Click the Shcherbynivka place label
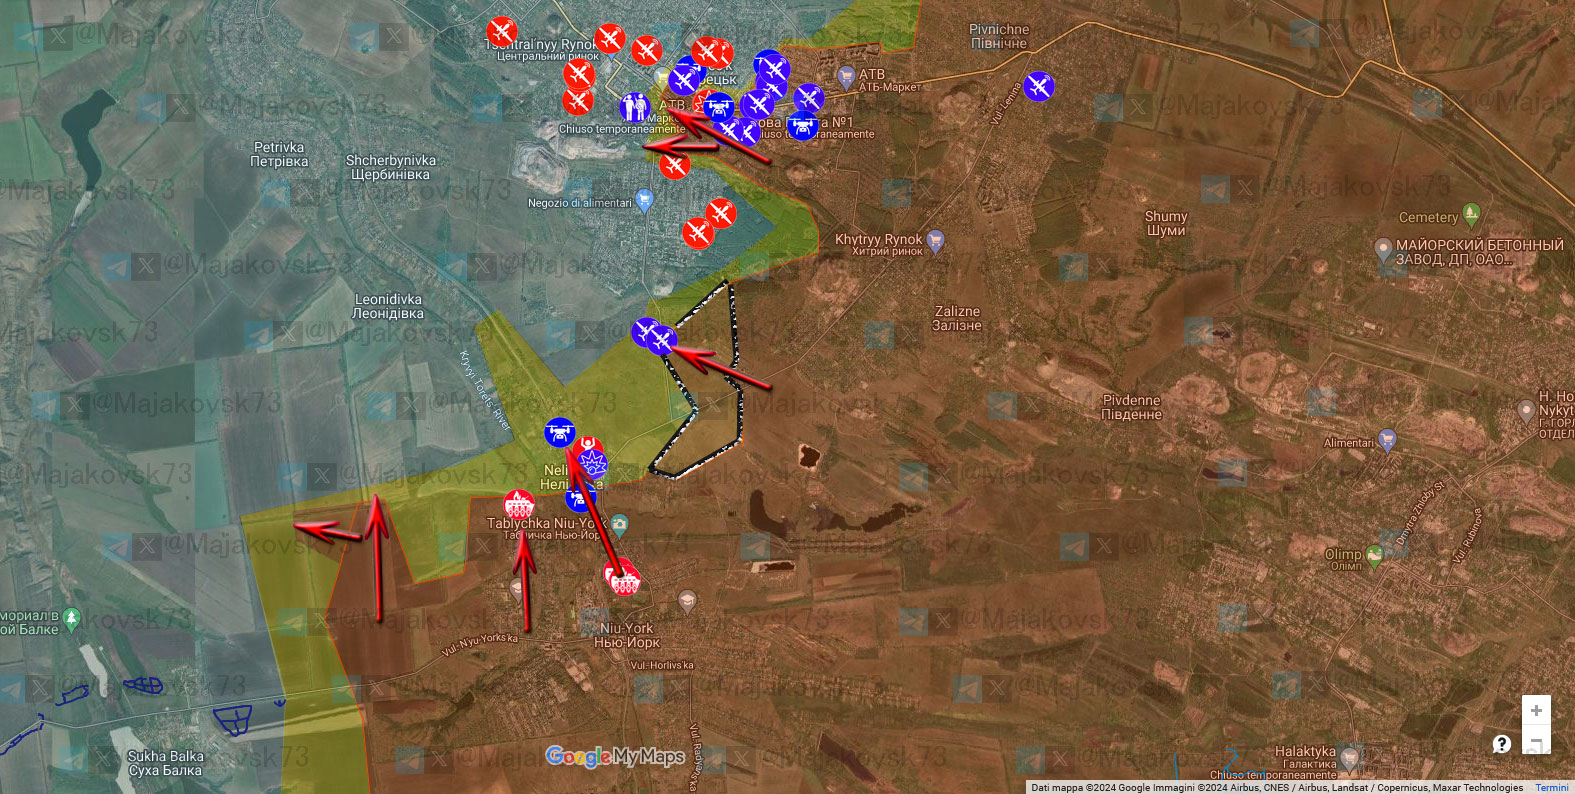The image size is (1575, 794). [391, 167]
